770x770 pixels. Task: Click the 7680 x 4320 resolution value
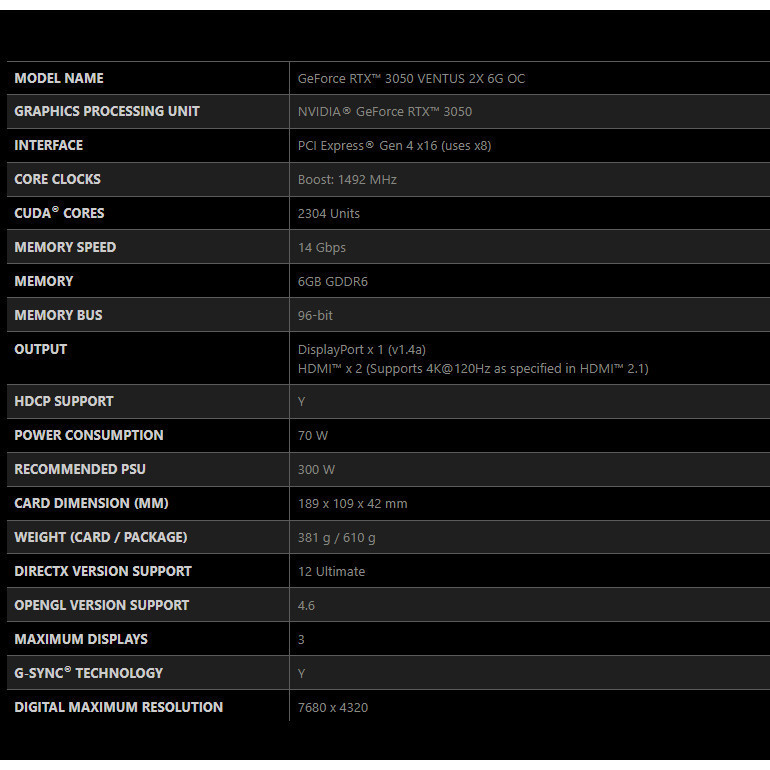(333, 707)
